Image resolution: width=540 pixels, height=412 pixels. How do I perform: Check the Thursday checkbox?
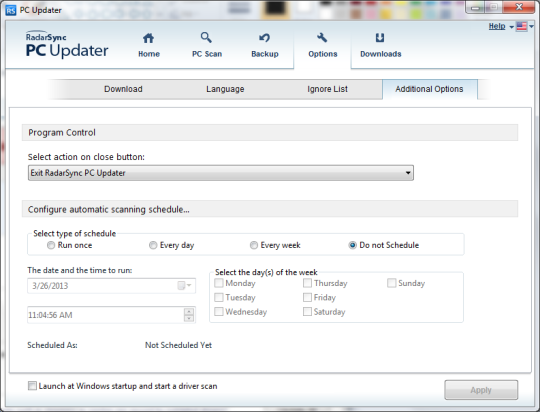307,283
